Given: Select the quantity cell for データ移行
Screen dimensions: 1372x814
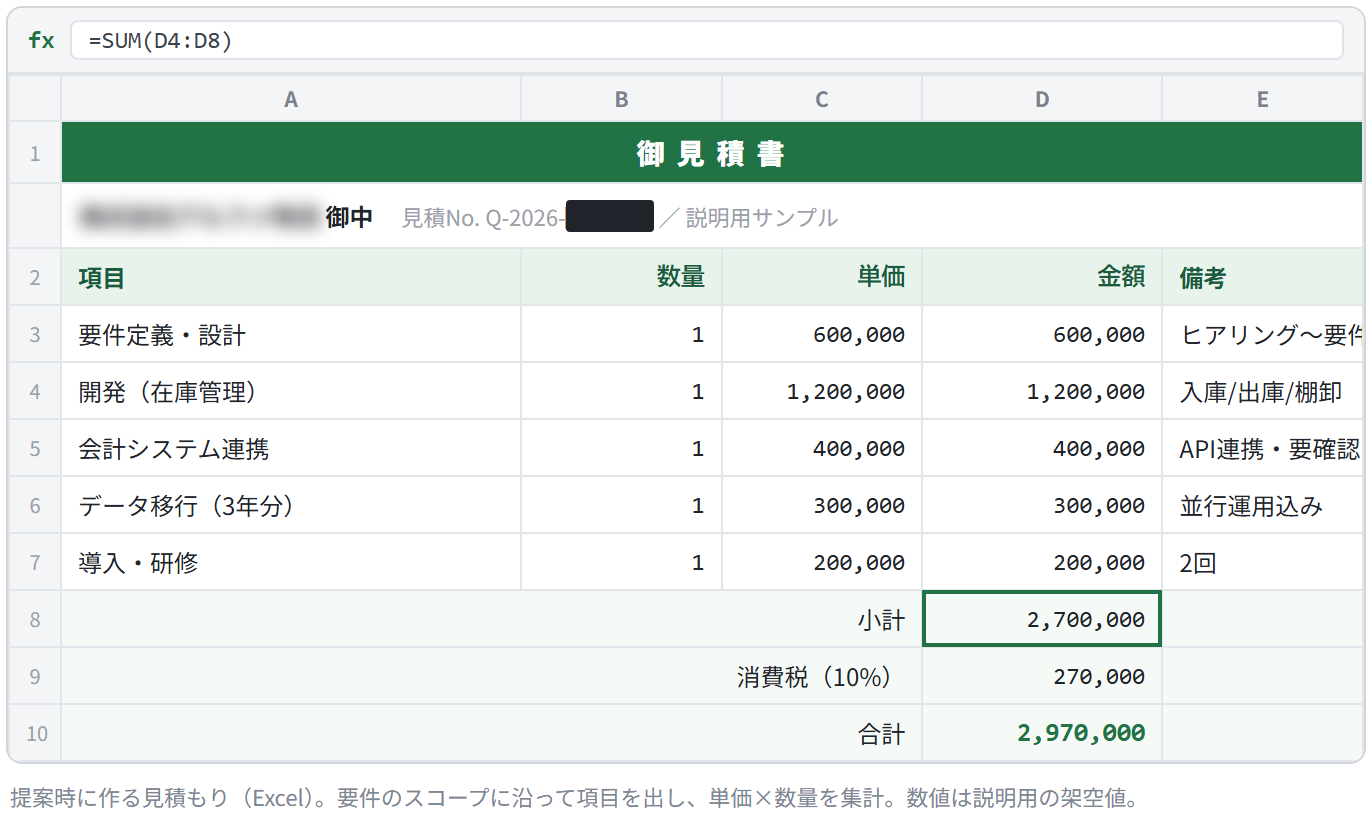Looking at the screenshot, I should [x=622, y=505].
